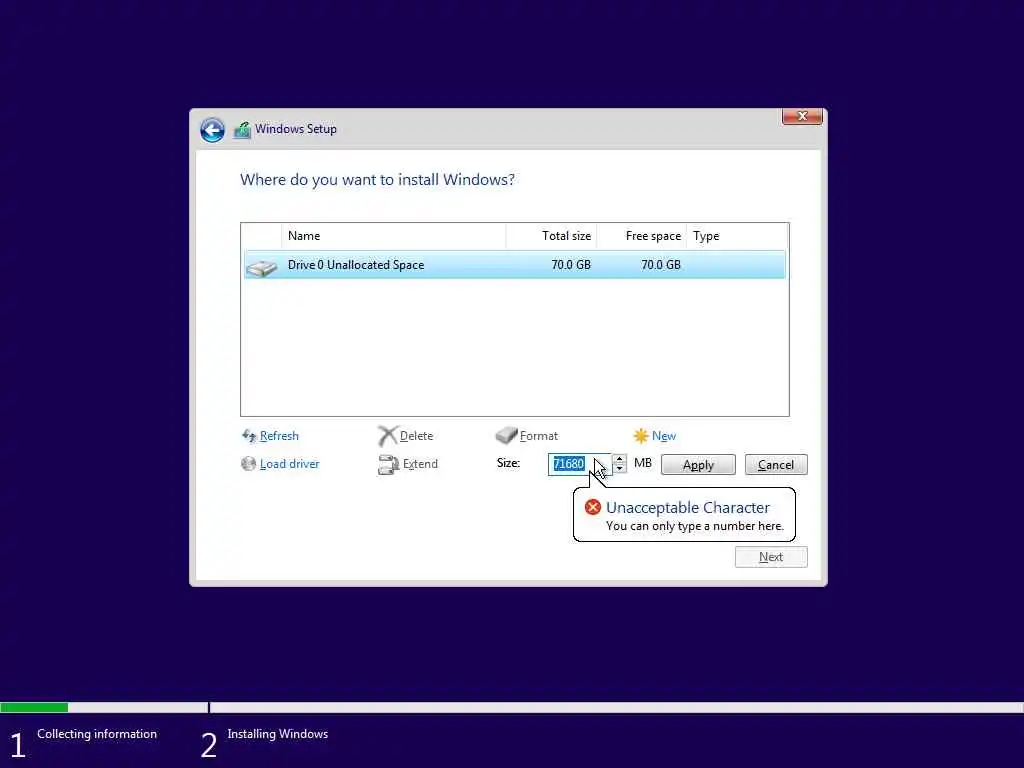This screenshot has width=1024, height=768.
Task: Click 'You can only type a number here' text
Action: [694, 526]
